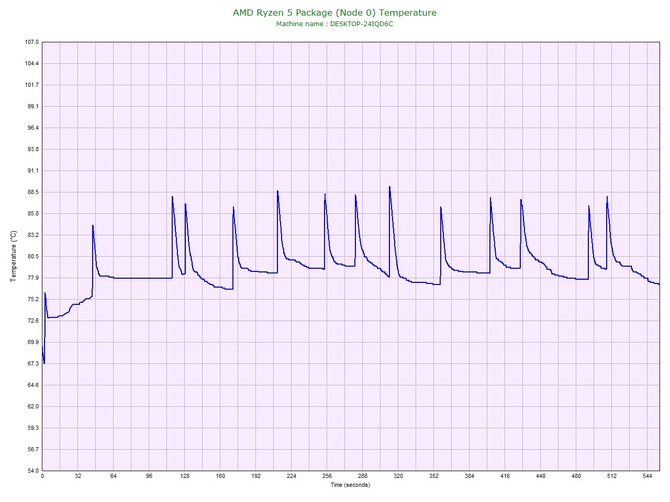The image size is (670, 502).
Task: Click the 64.6 y-axis value
Action: [32, 385]
